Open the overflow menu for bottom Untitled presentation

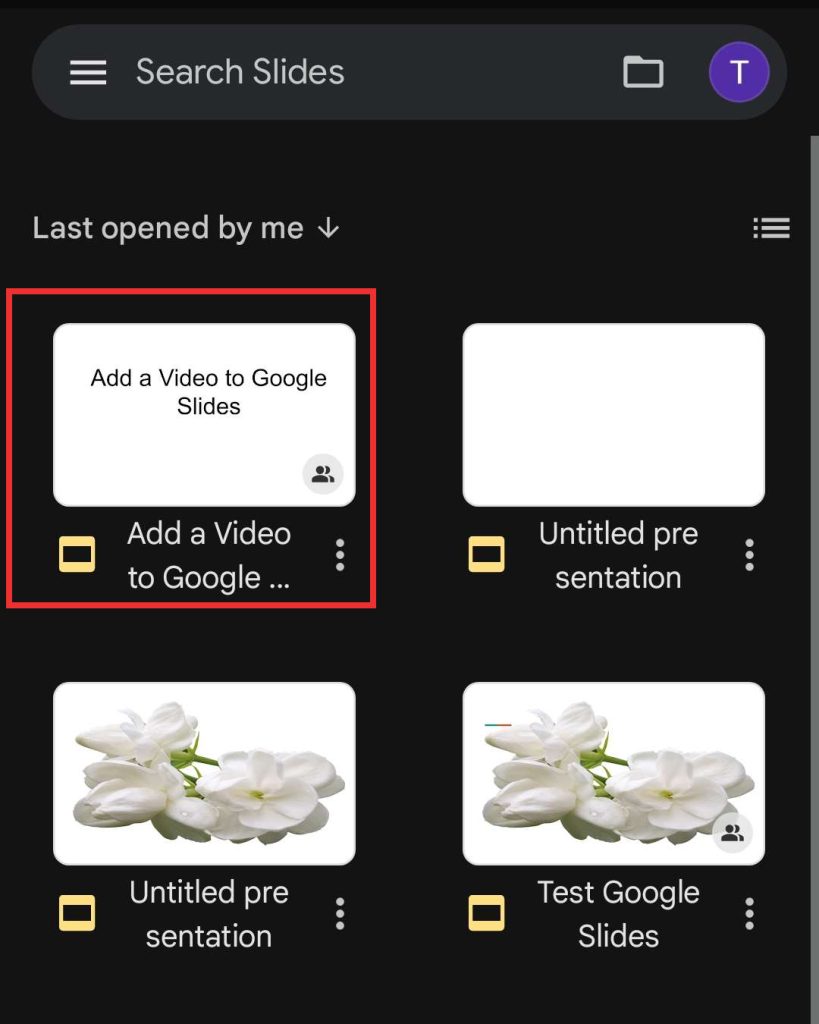tap(339, 913)
